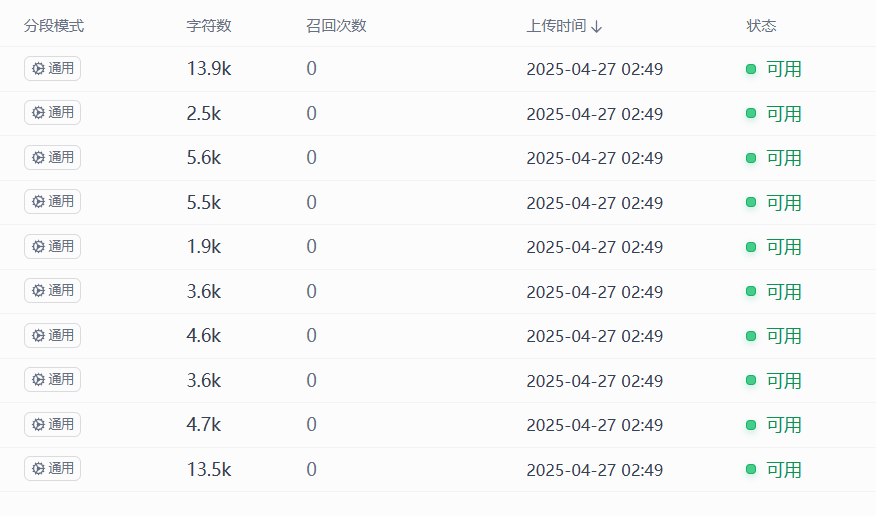Click the recall count 0 in the 13.5k row
The width and height of the screenshot is (876, 516).
[x=312, y=469]
